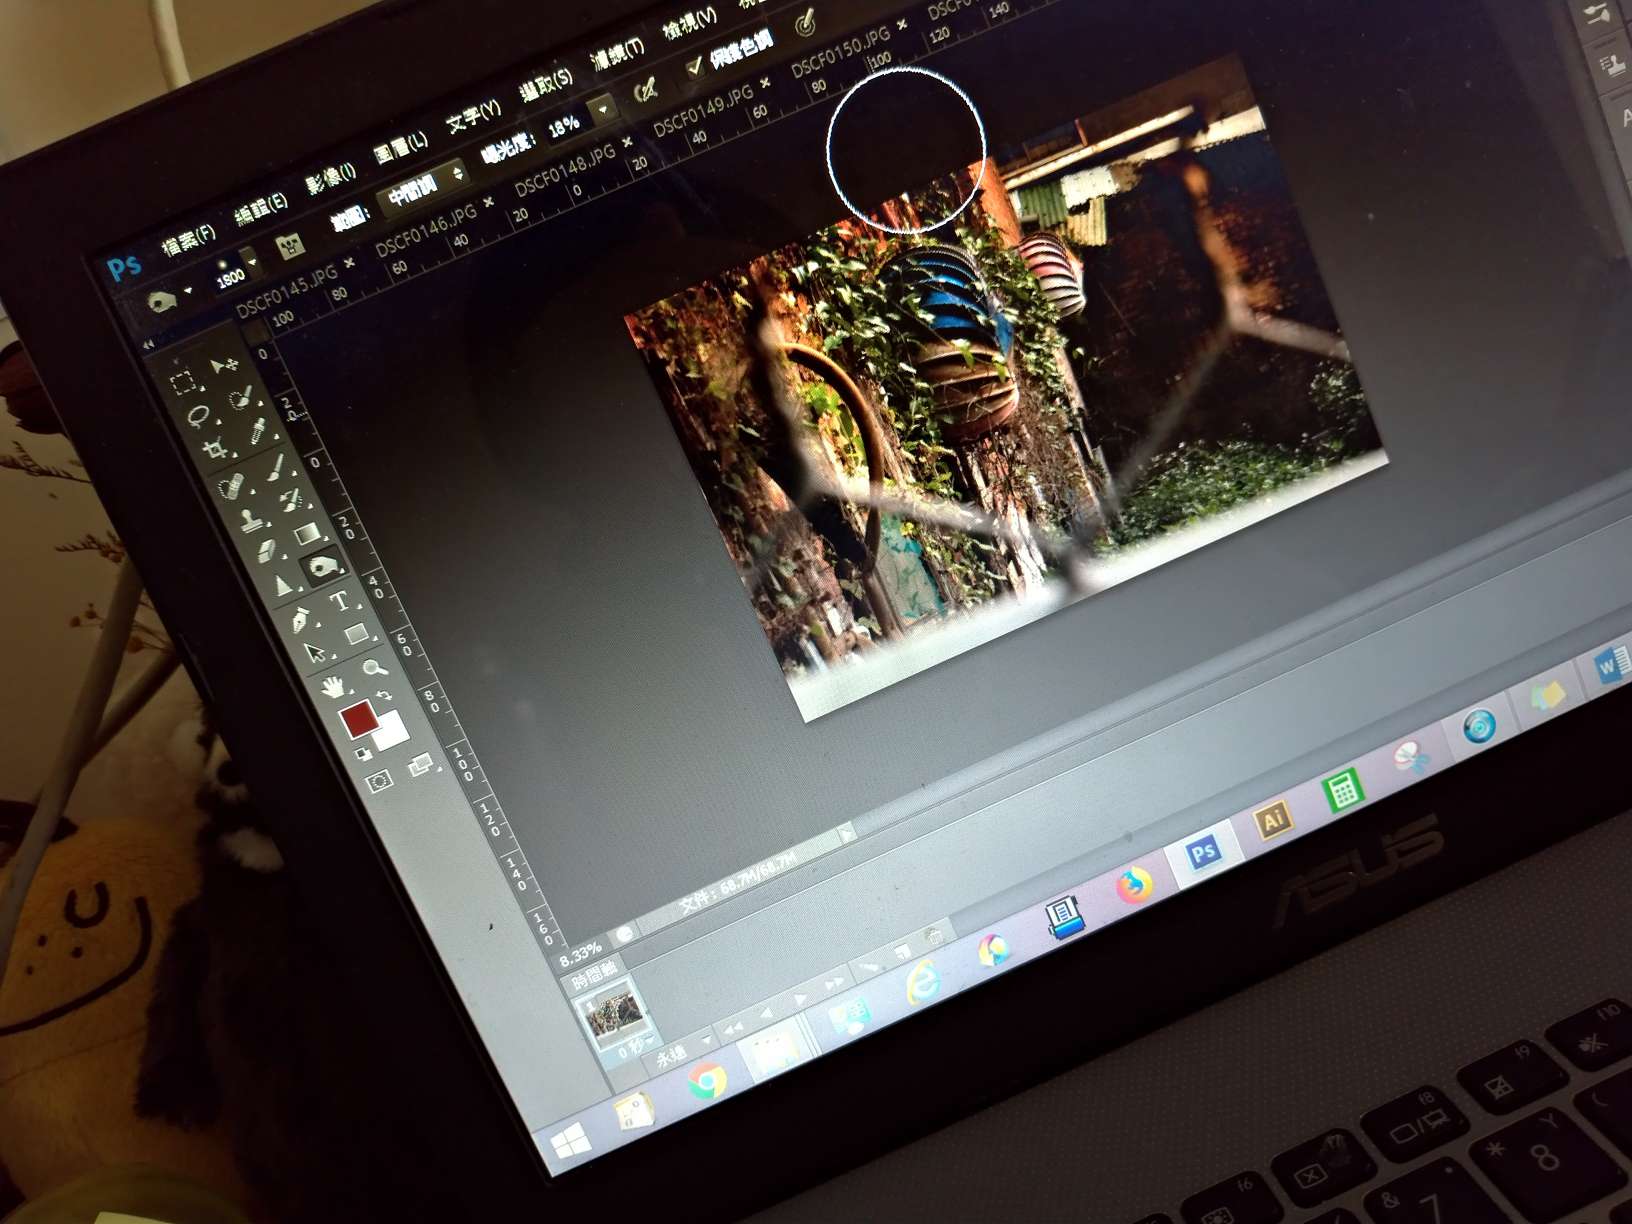Open Google Chrome from the taskbar
Viewport: 1632px width, 1224px height.
tap(706, 1082)
